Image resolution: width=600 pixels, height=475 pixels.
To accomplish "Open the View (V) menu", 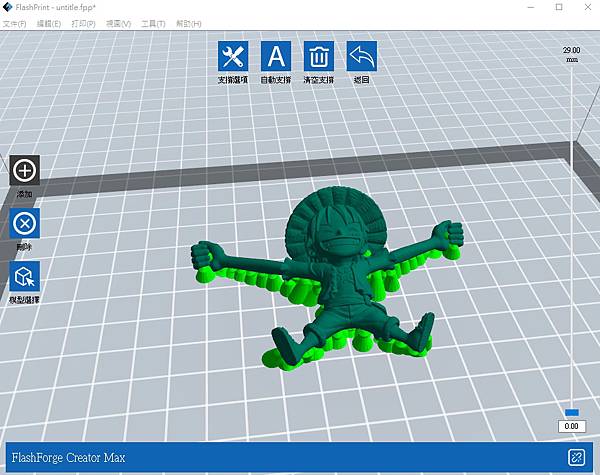I will pos(118,24).
